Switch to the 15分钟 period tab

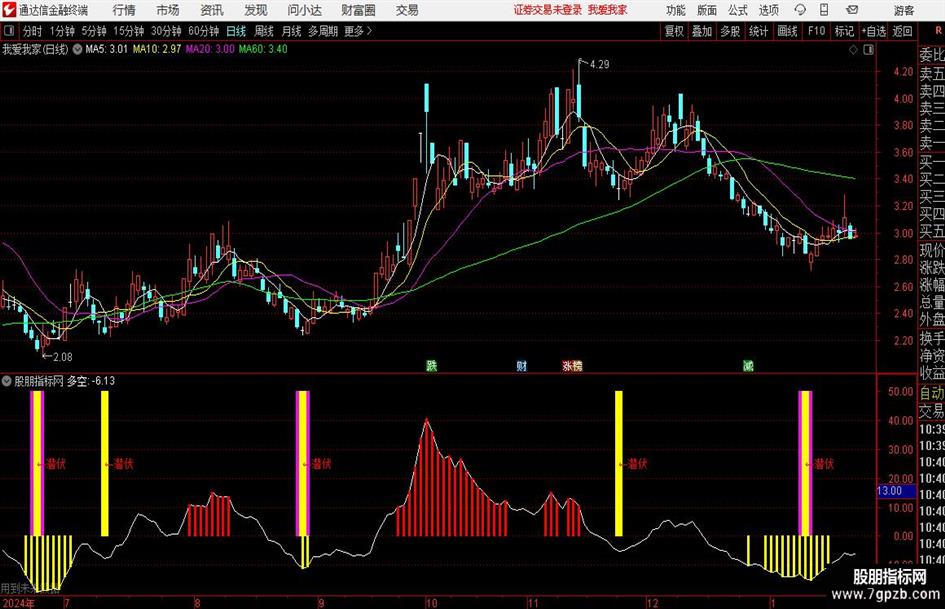[129, 31]
